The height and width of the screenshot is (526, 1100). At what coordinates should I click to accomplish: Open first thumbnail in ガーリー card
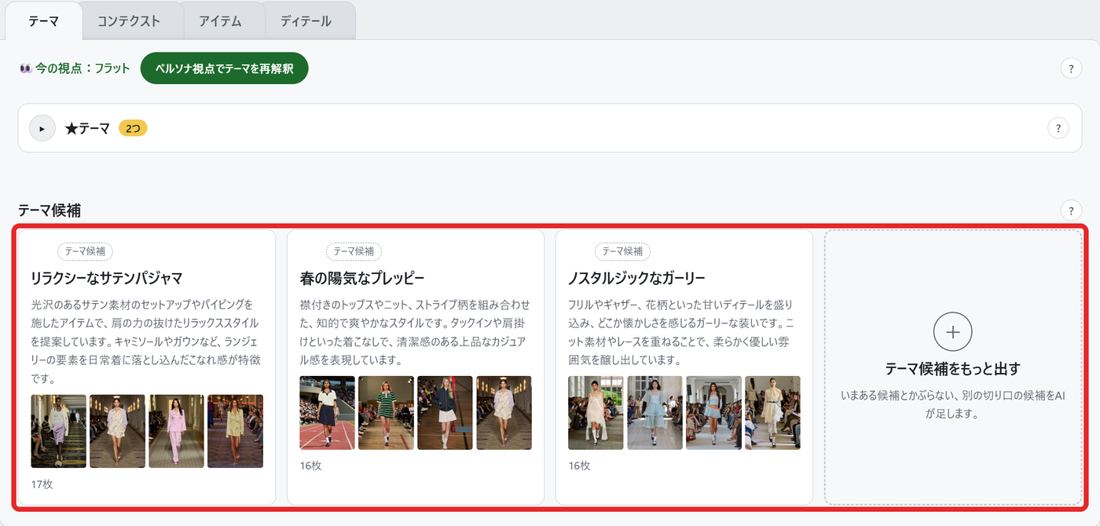[596, 412]
